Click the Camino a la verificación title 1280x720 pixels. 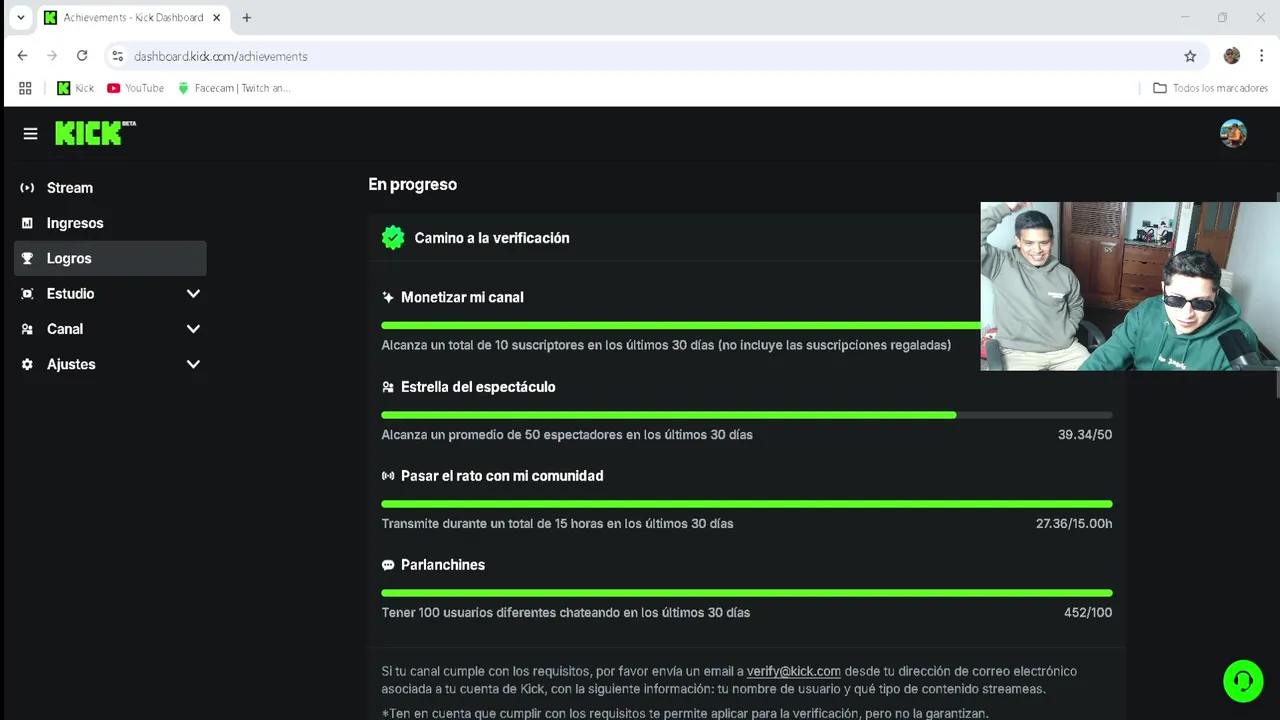click(x=492, y=238)
